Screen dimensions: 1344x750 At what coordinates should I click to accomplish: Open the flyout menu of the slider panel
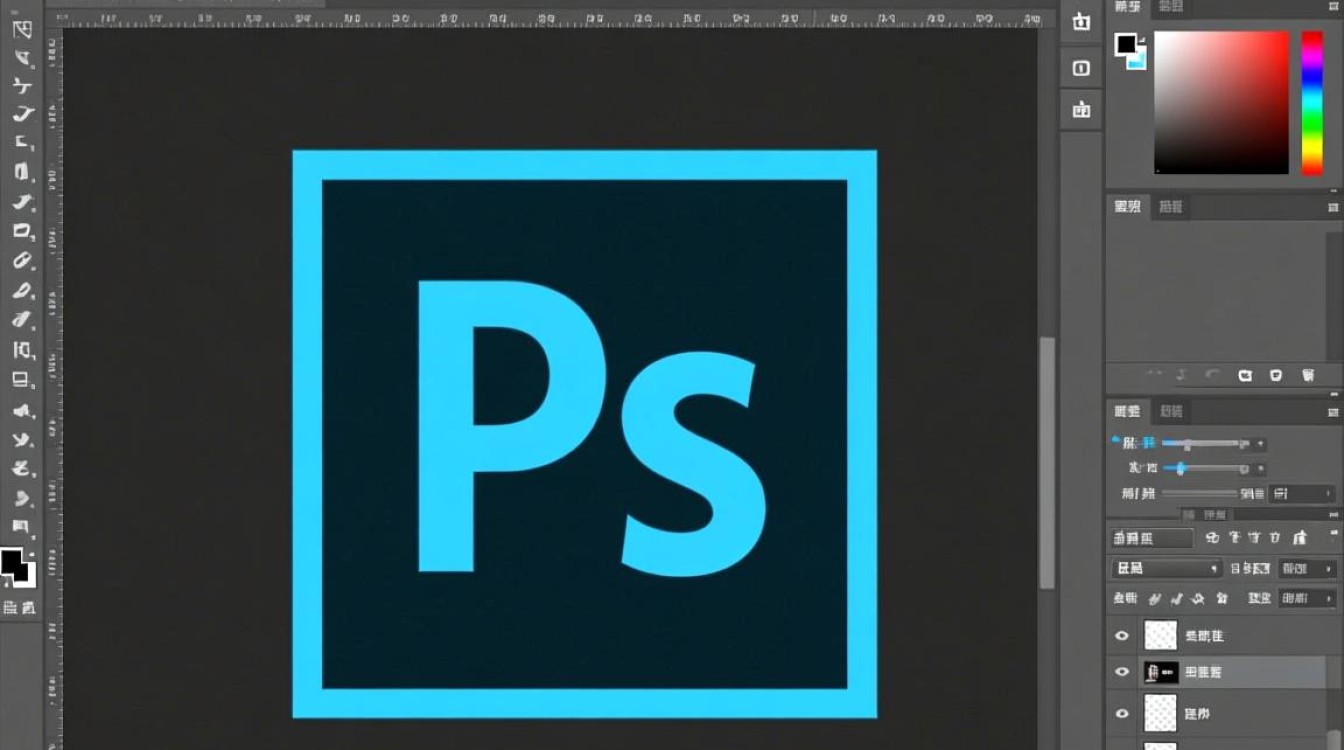(x=1333, y=411)
